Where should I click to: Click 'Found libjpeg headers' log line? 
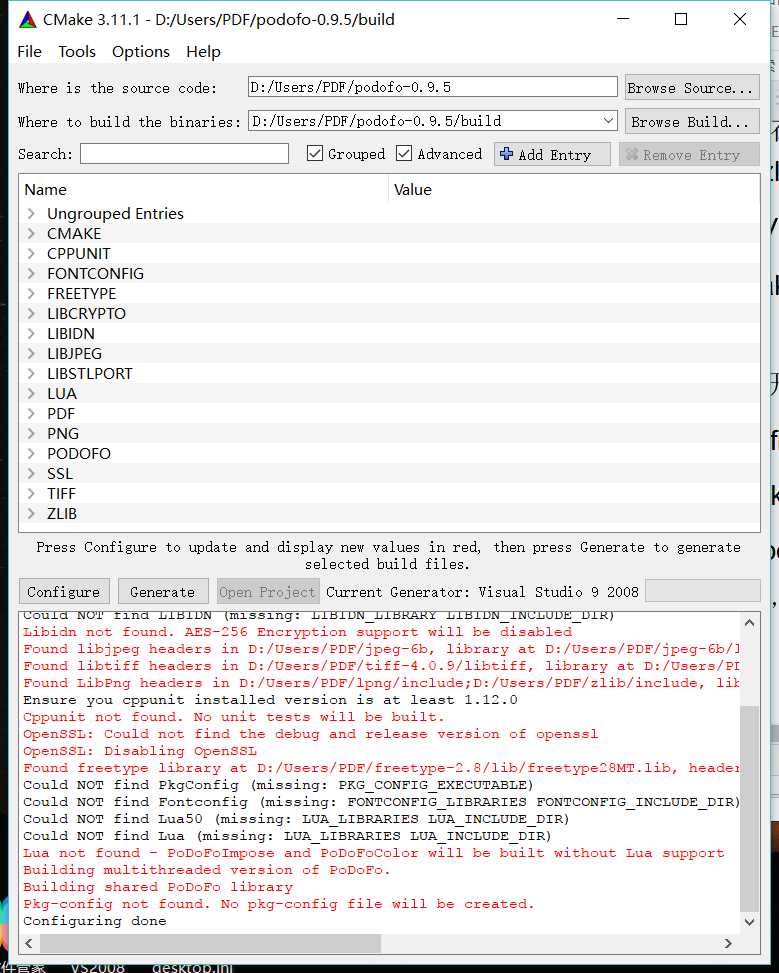pyautogui.click(x=381, y=648)
